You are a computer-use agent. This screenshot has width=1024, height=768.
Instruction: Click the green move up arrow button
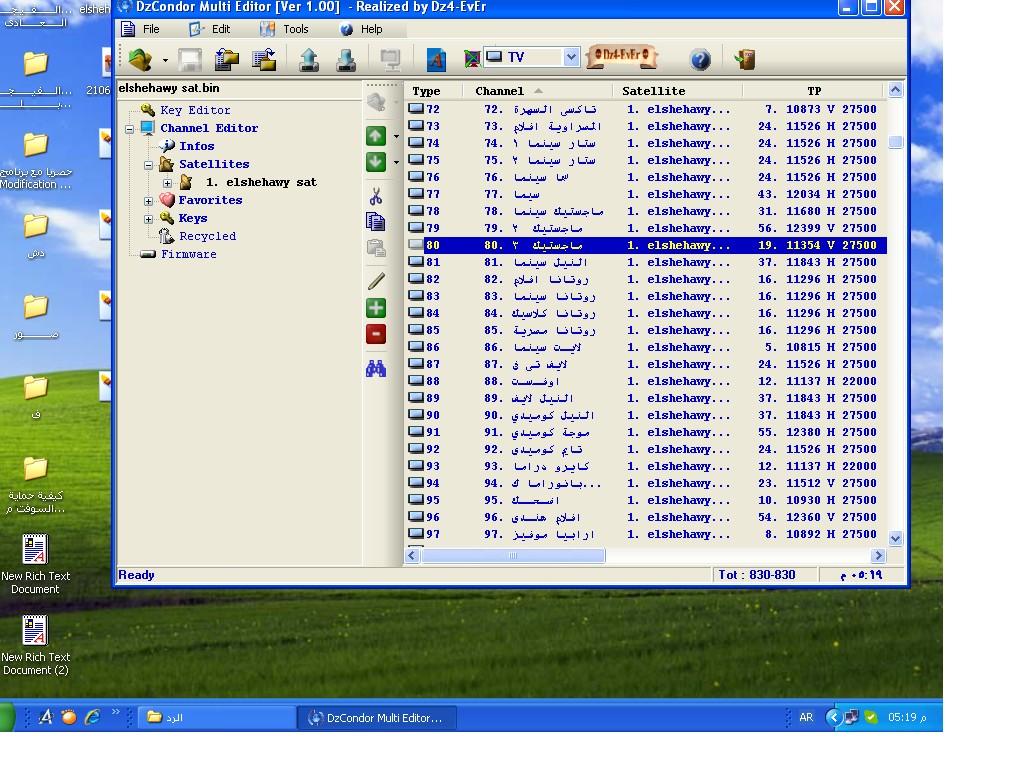[376, 136]
